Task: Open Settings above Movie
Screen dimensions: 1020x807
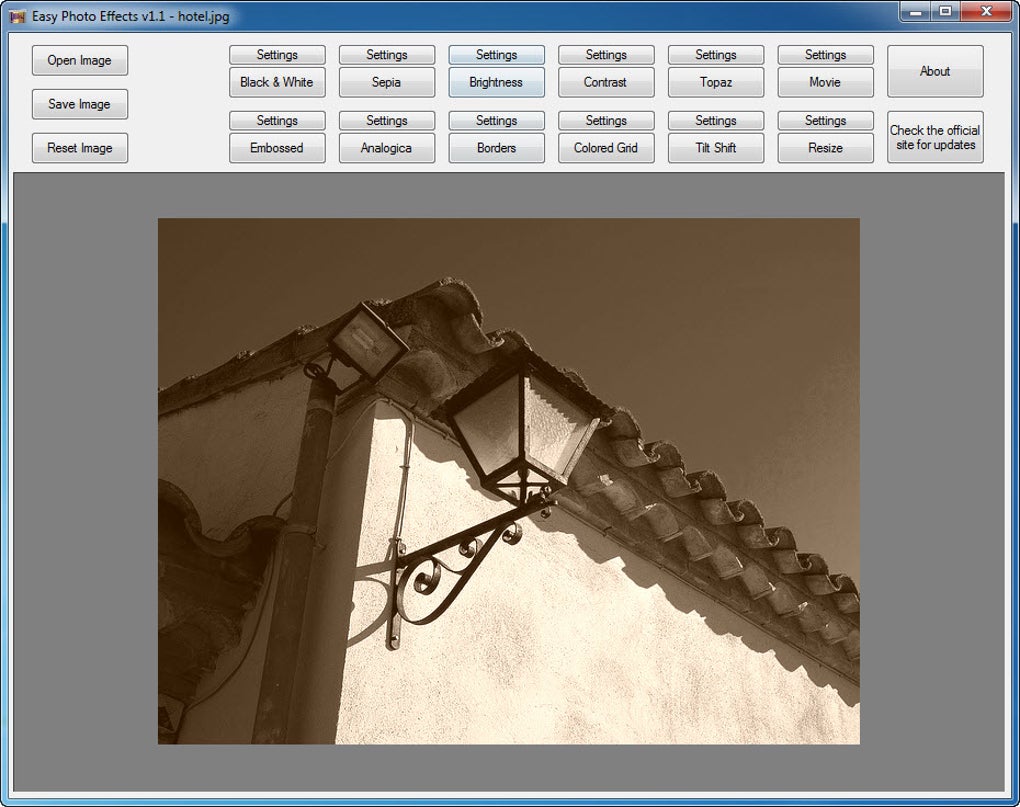Action: click(825, 55)
